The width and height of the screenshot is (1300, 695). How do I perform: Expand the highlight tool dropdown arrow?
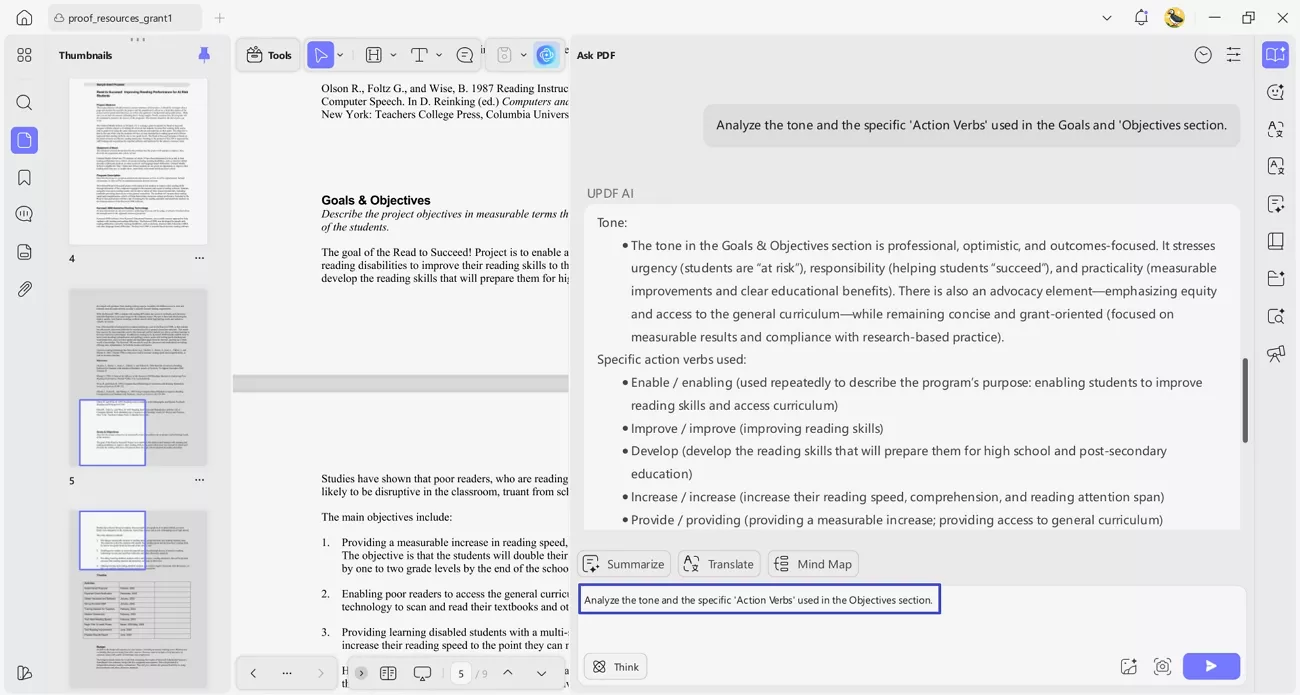pyautogui.click(x=393, y=55)
